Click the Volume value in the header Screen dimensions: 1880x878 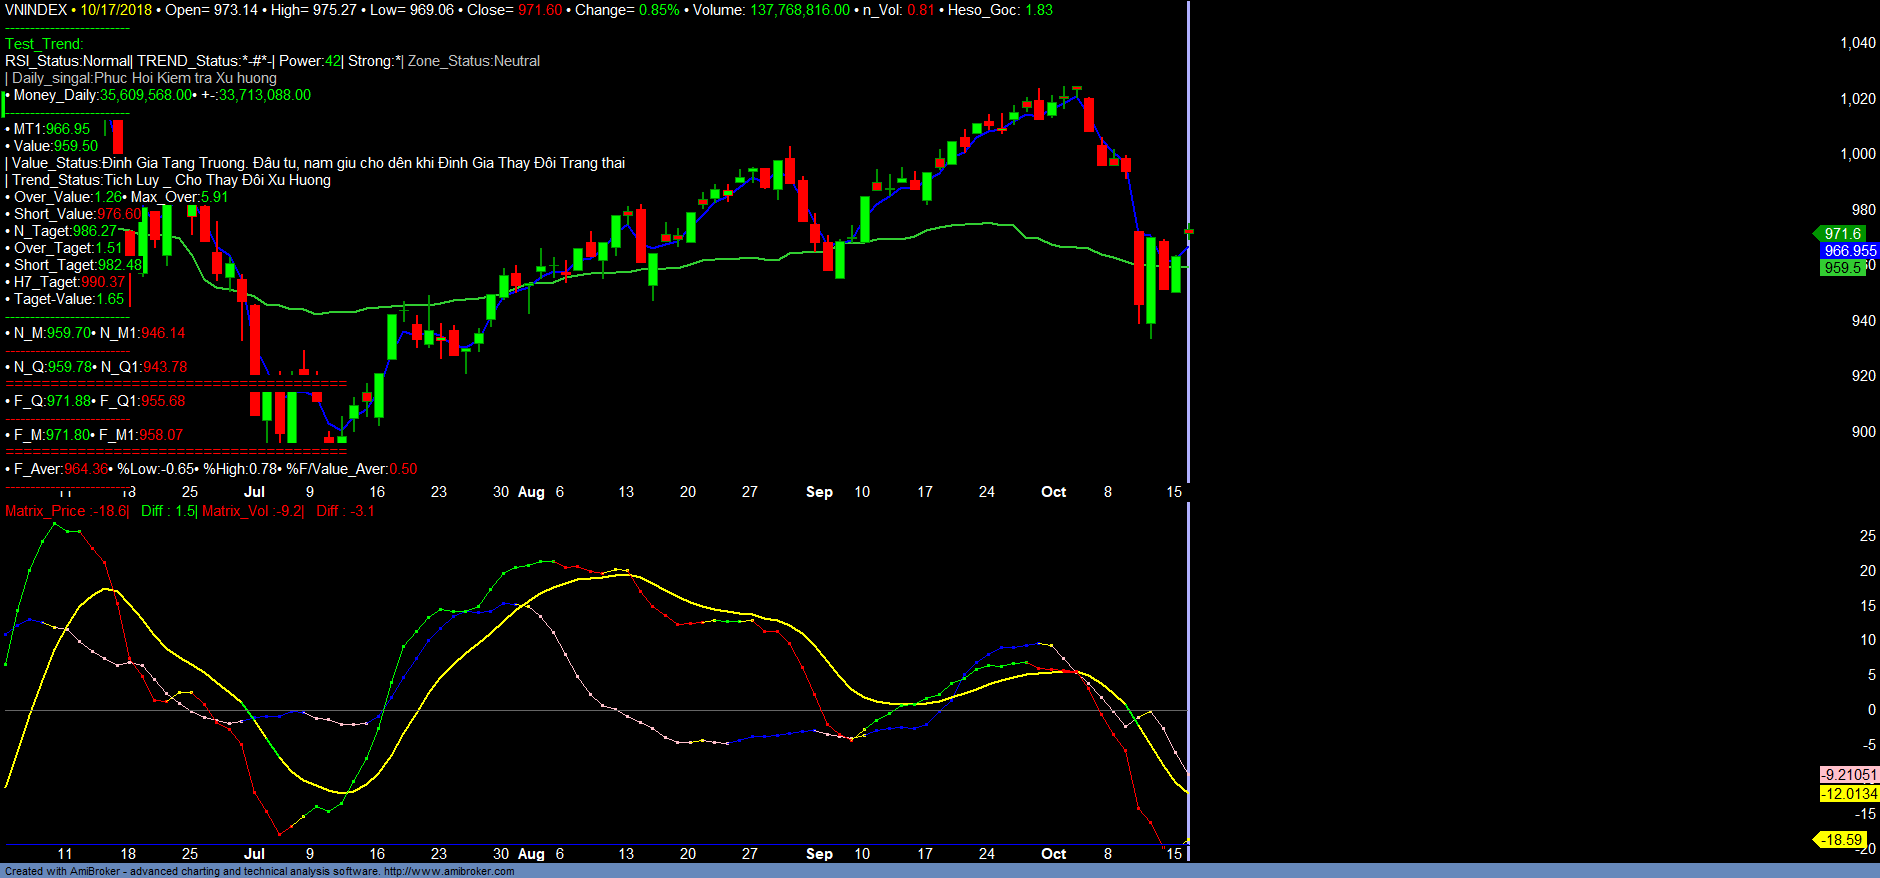799,10
